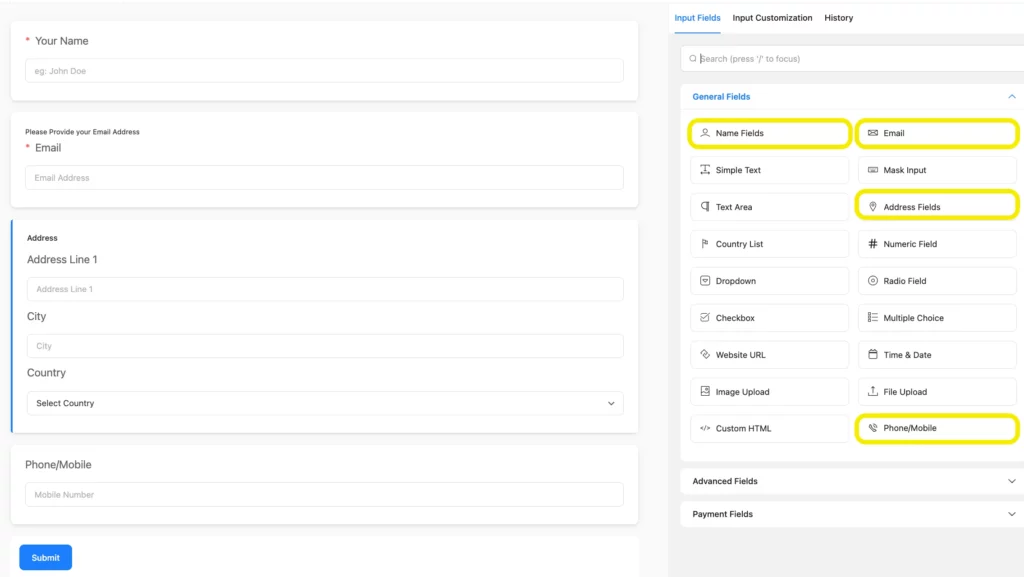Add an Address Fields block
The image size is (1024, 577).
click(x=937, y=207)
